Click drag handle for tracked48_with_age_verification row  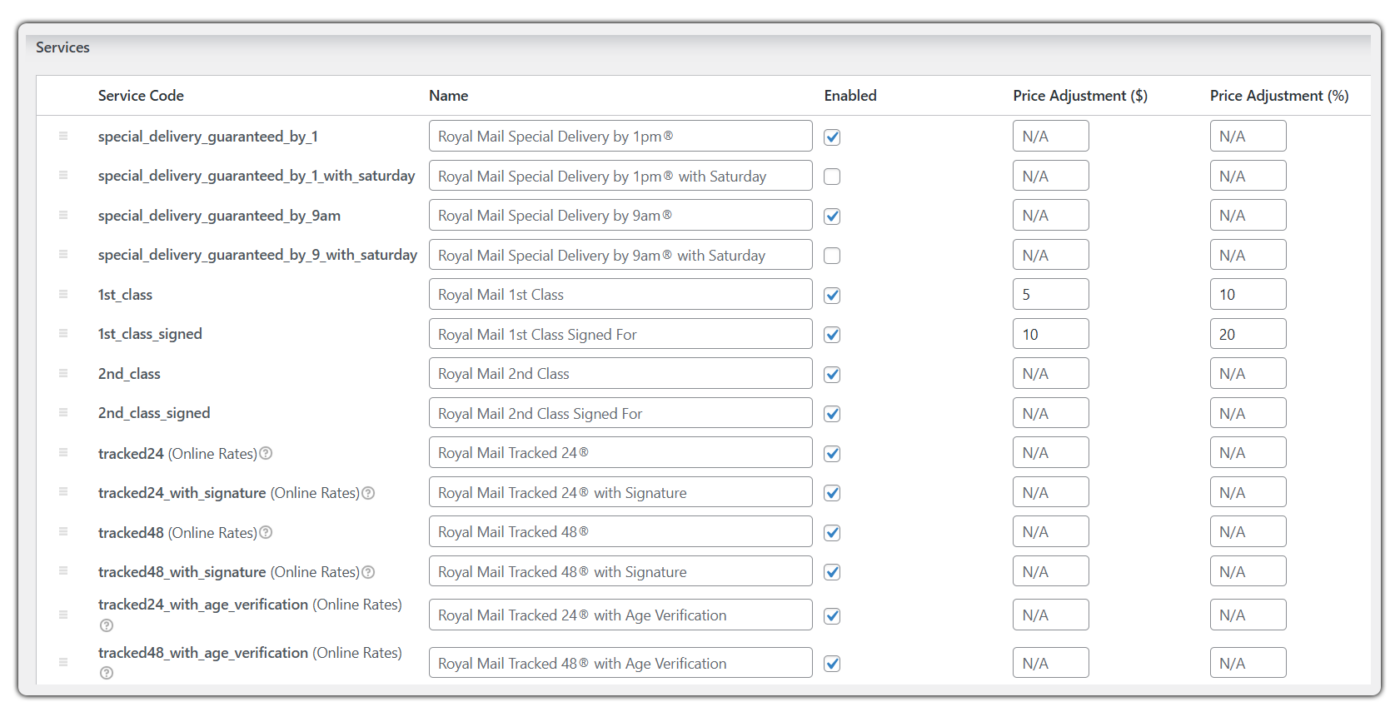click(63, 662)
